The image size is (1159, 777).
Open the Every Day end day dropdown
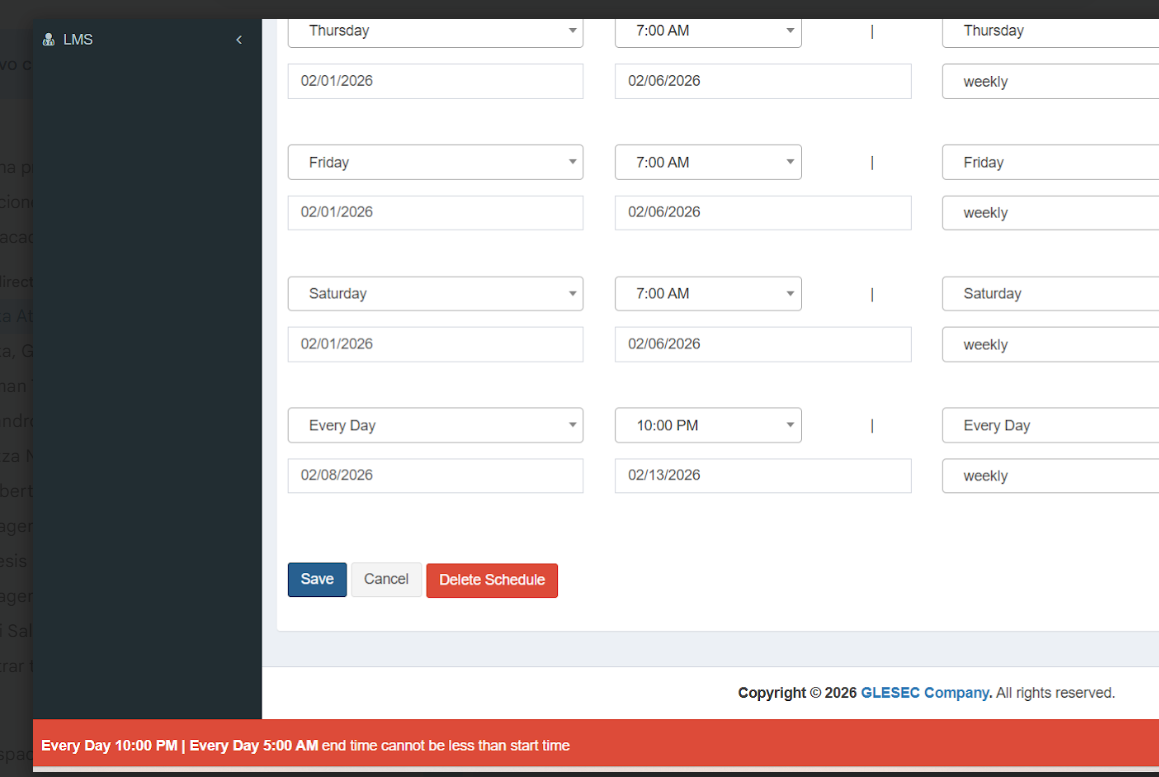pyautogui.click(x=1050, y=425)
